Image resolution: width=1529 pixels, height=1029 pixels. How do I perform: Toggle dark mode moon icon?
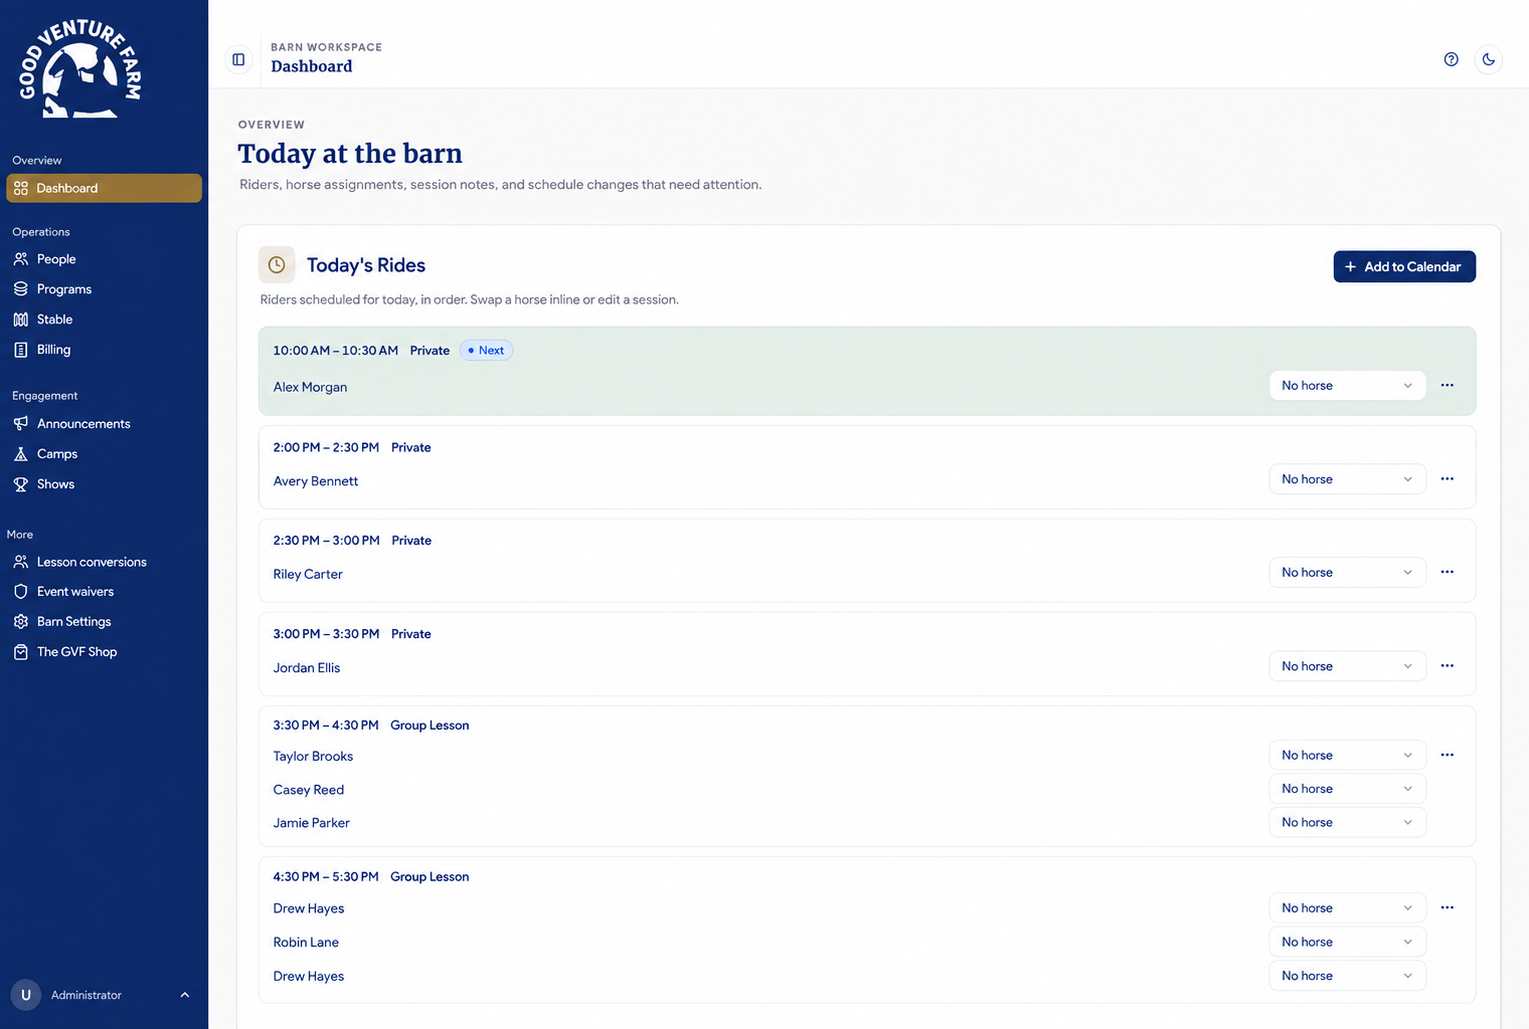pos(1488,60)
